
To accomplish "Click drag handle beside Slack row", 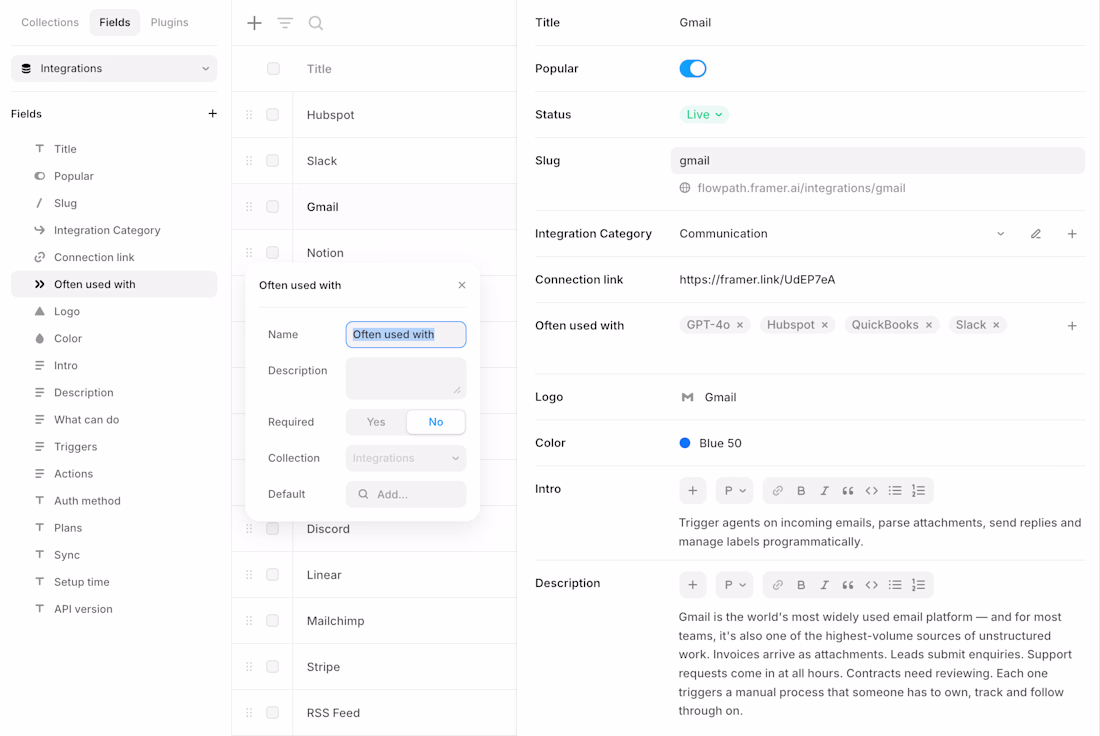I will (249, 161).
